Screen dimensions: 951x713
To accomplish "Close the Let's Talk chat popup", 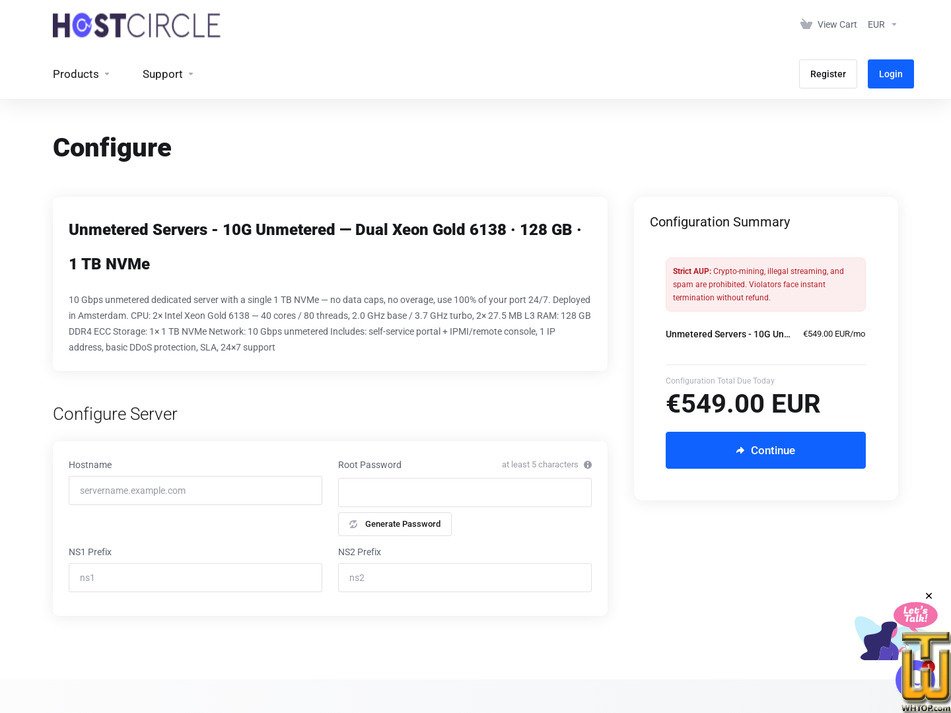I will coord(929,596).
